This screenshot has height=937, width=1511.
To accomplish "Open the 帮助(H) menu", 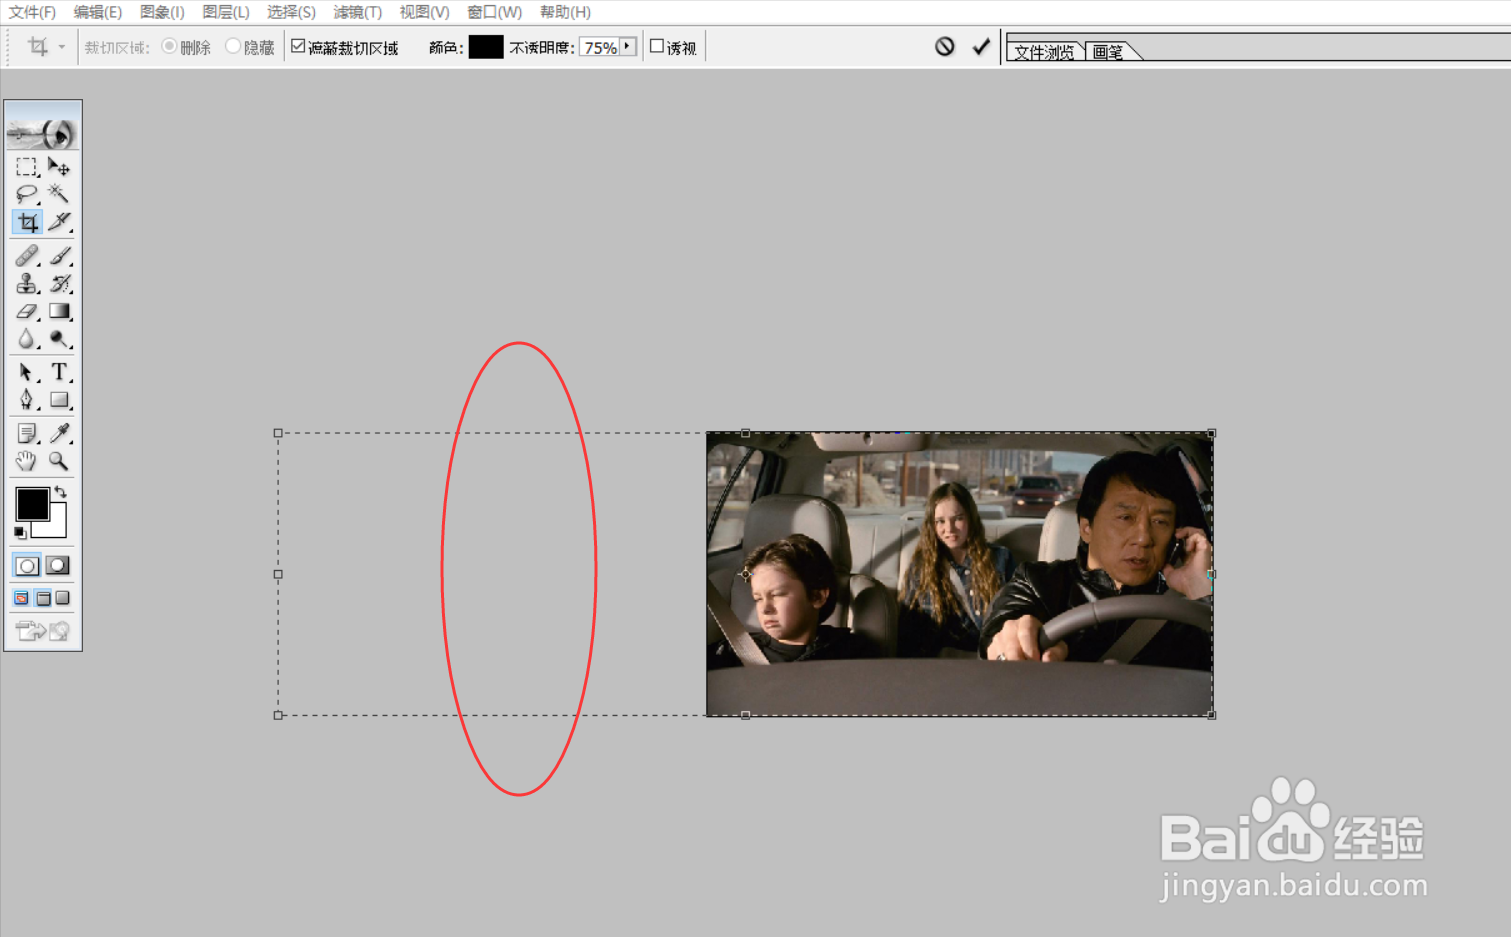I will (565, 12).
